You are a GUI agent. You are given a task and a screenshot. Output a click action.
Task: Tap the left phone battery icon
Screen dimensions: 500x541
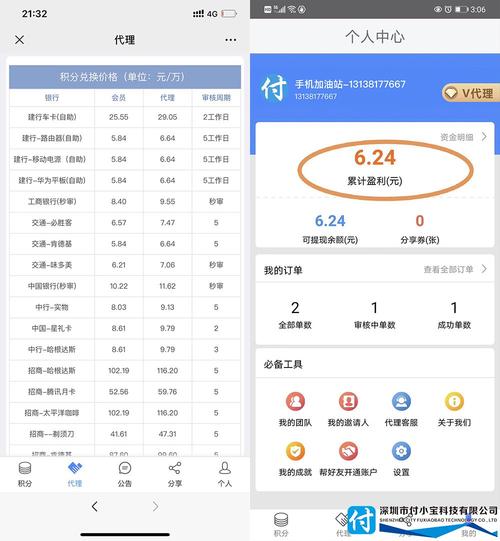click(229, 14)
